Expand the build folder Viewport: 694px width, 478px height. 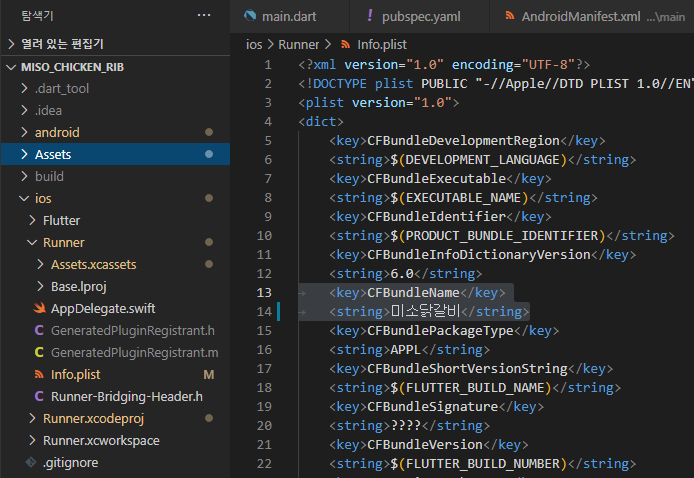coord(25,176)
